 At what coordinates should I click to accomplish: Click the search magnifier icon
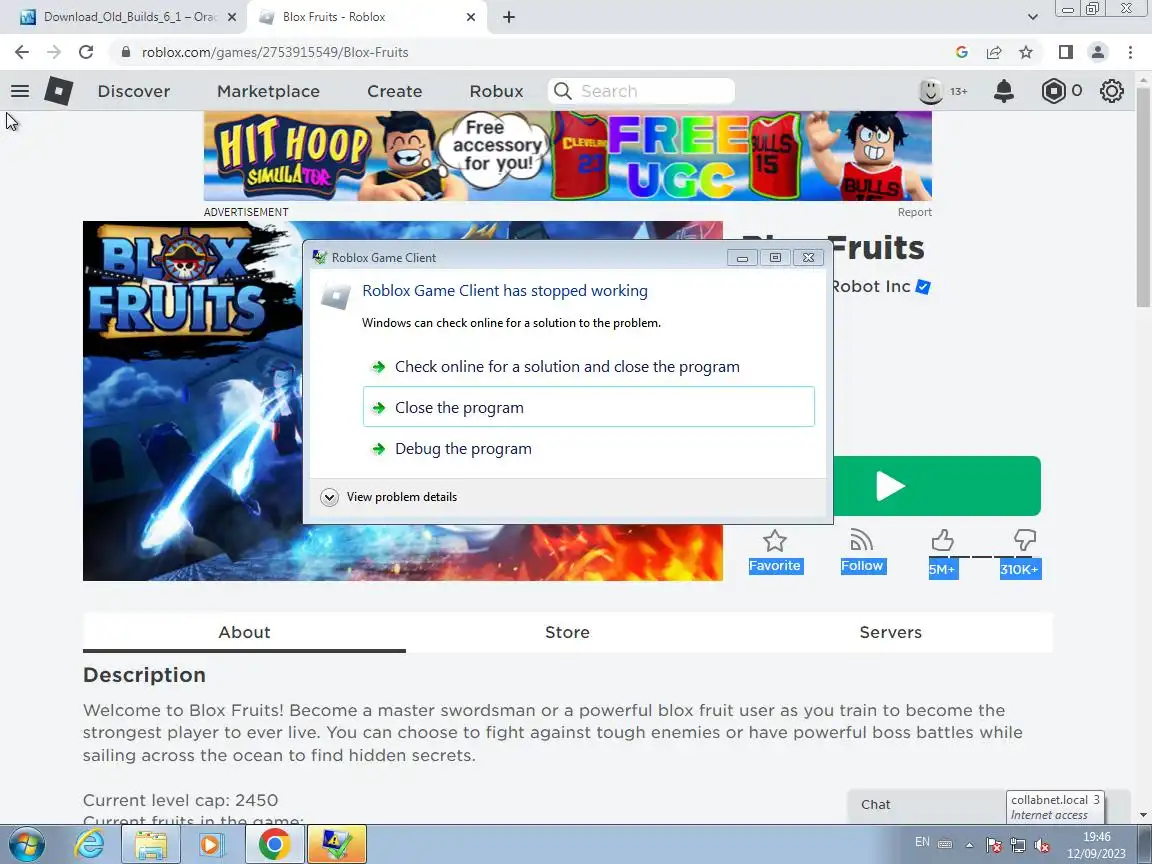click(563, 91)
